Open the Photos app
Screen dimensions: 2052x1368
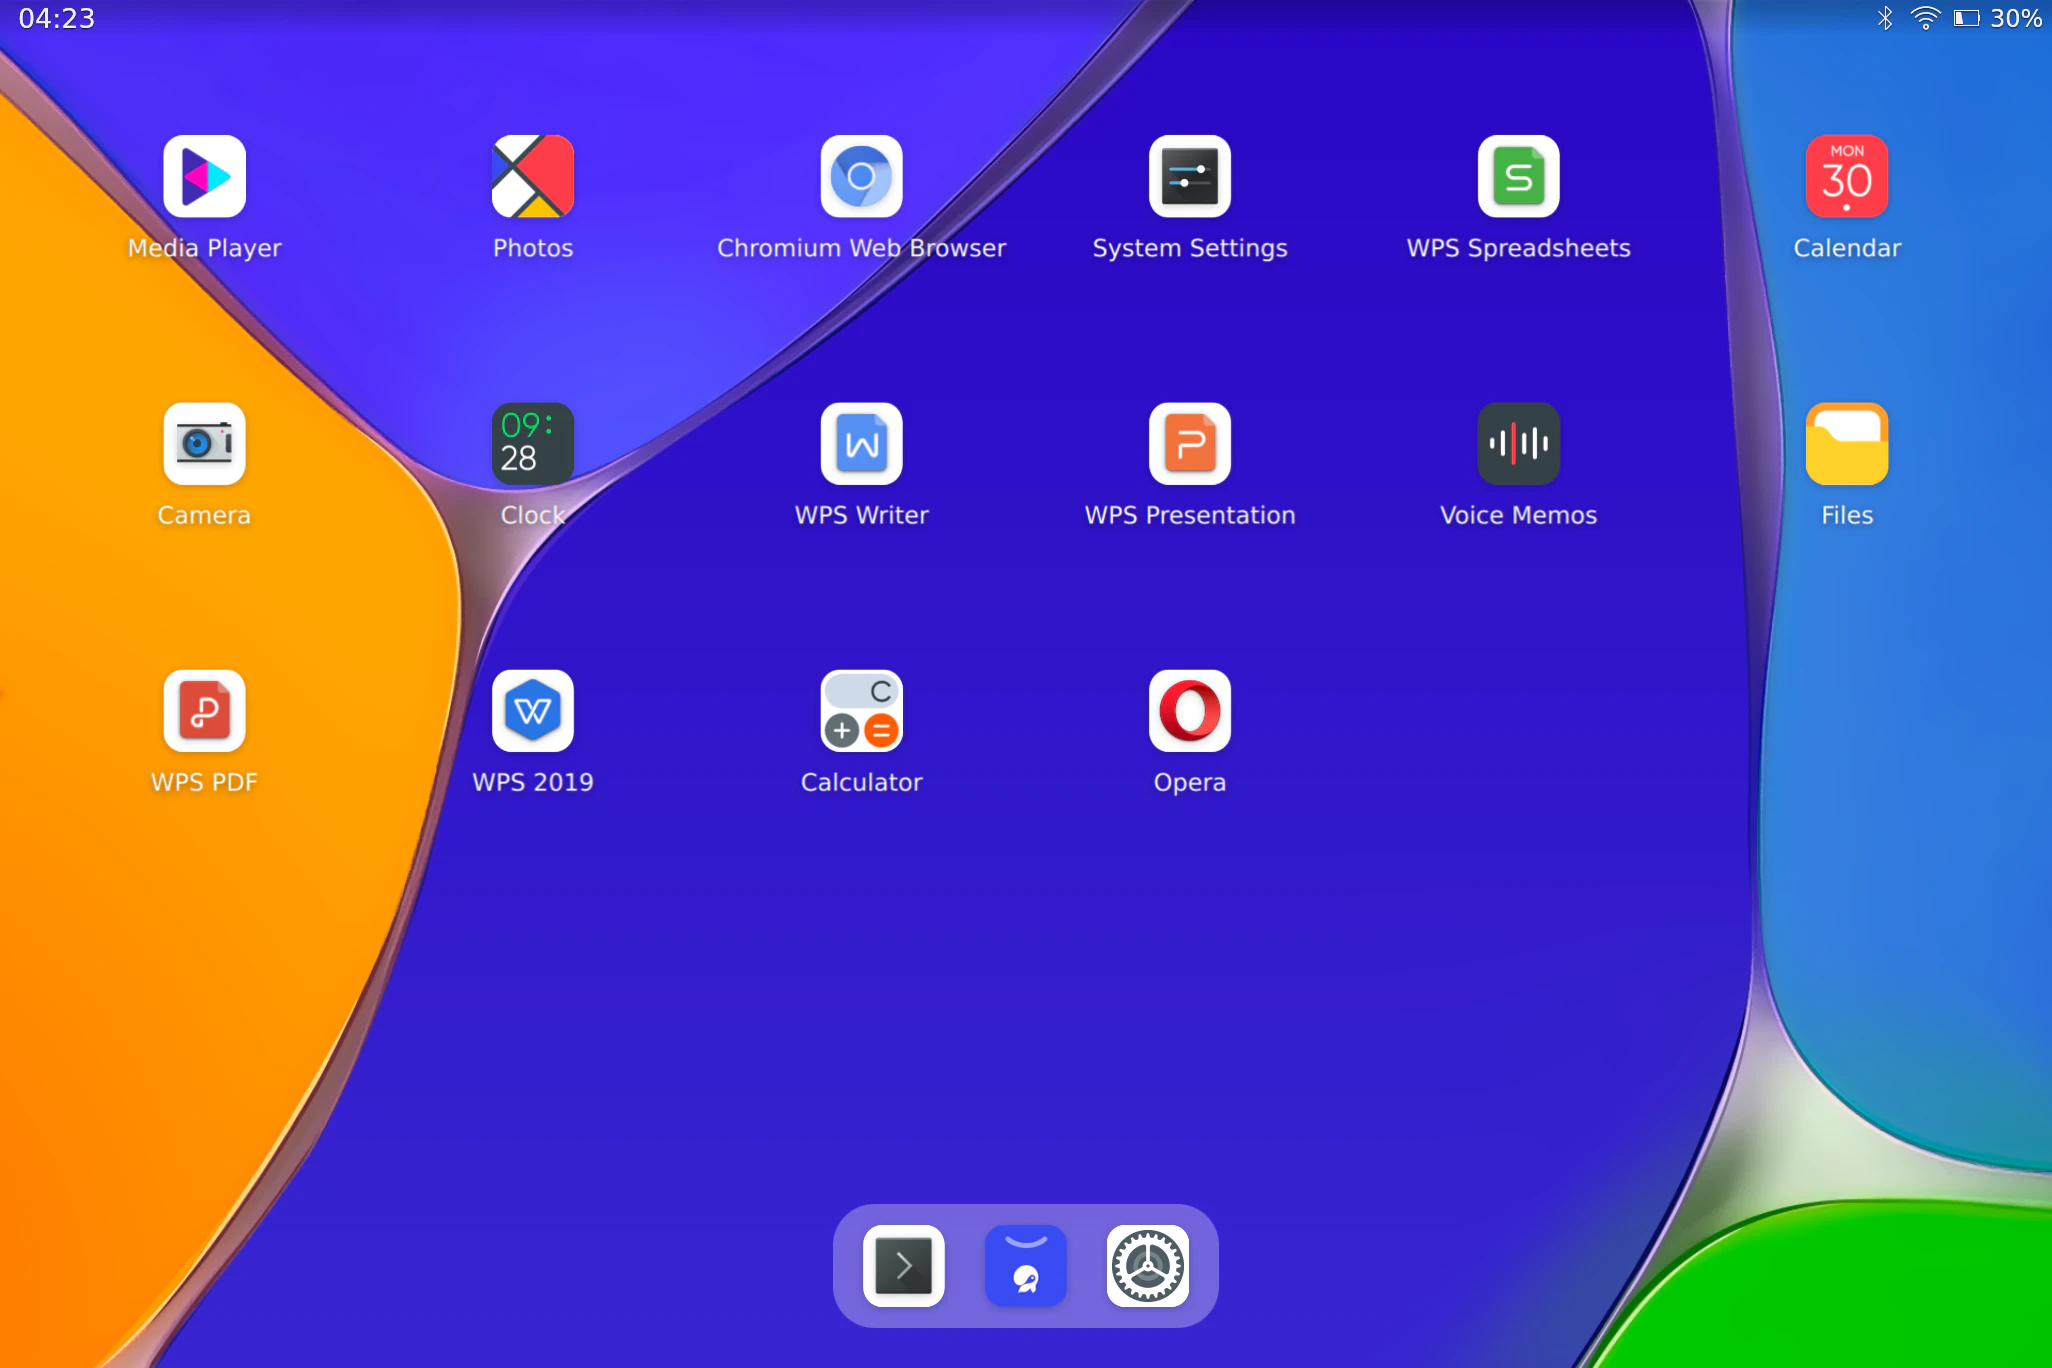tap(532, 176)
